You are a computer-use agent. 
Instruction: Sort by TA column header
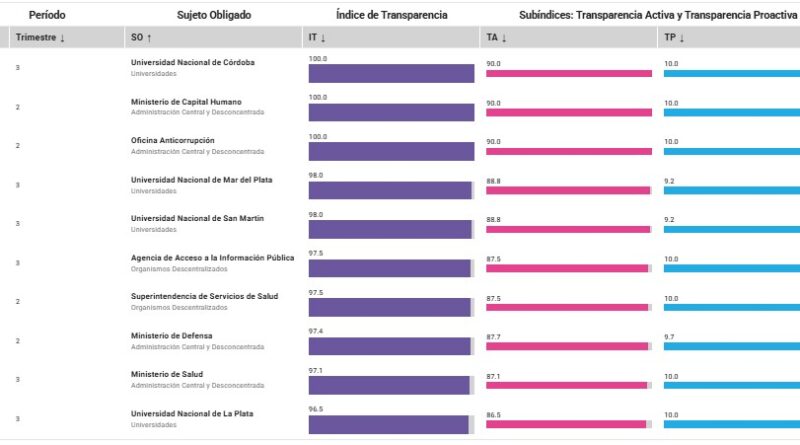coord(497,38)
